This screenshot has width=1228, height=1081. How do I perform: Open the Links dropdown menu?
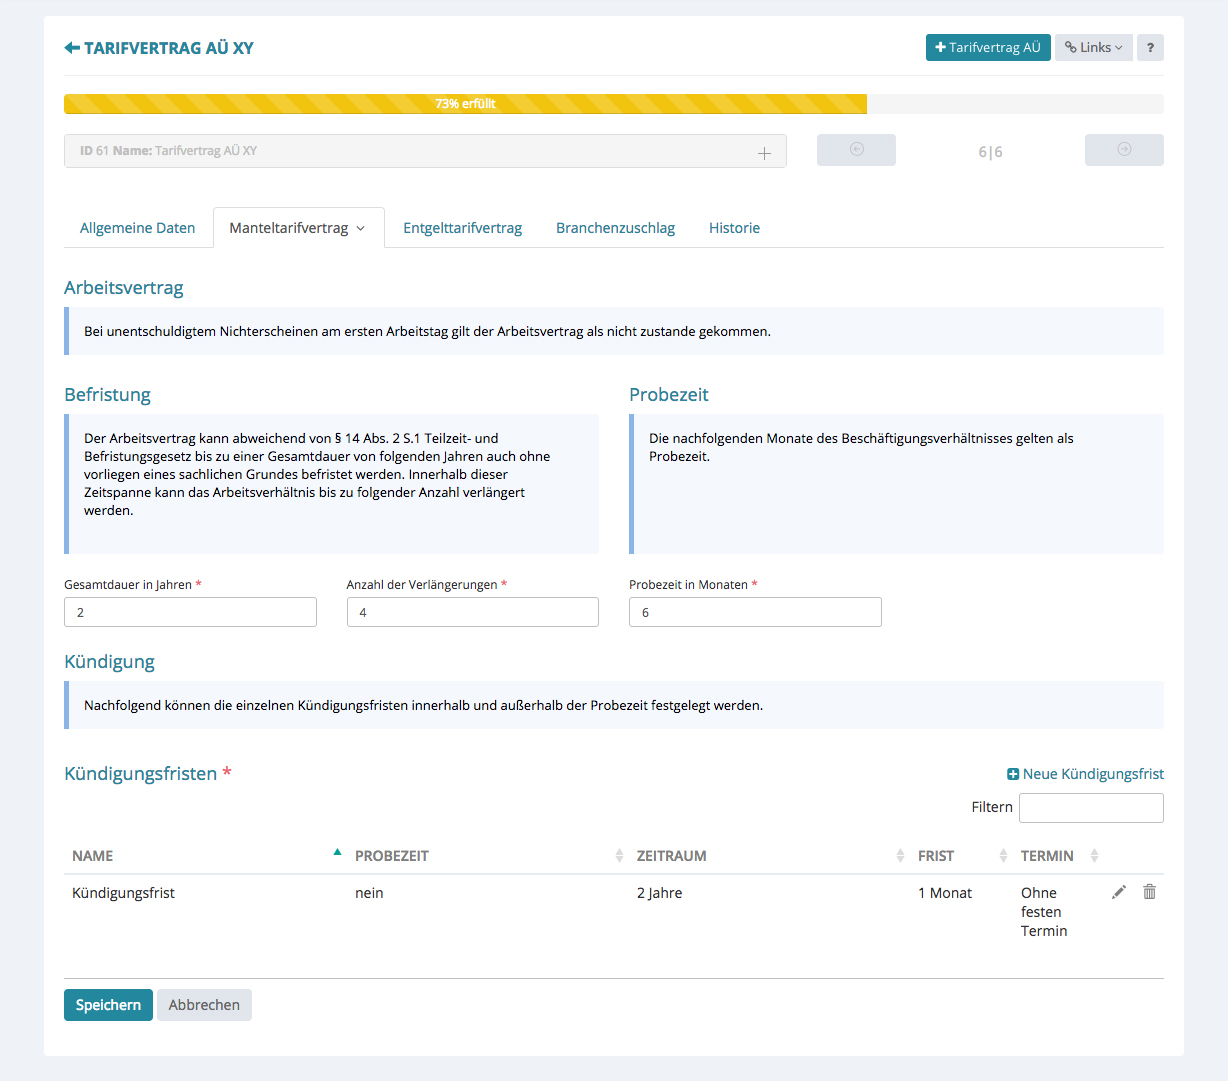[1093, 48]
